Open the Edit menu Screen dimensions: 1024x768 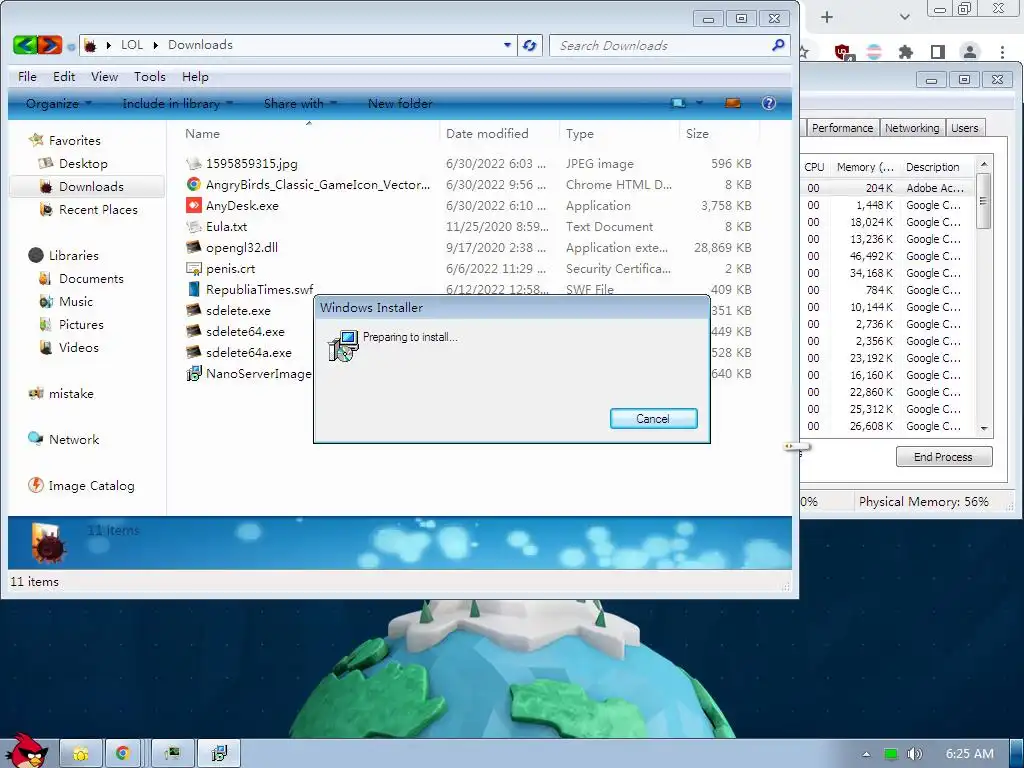pos(64,76)
